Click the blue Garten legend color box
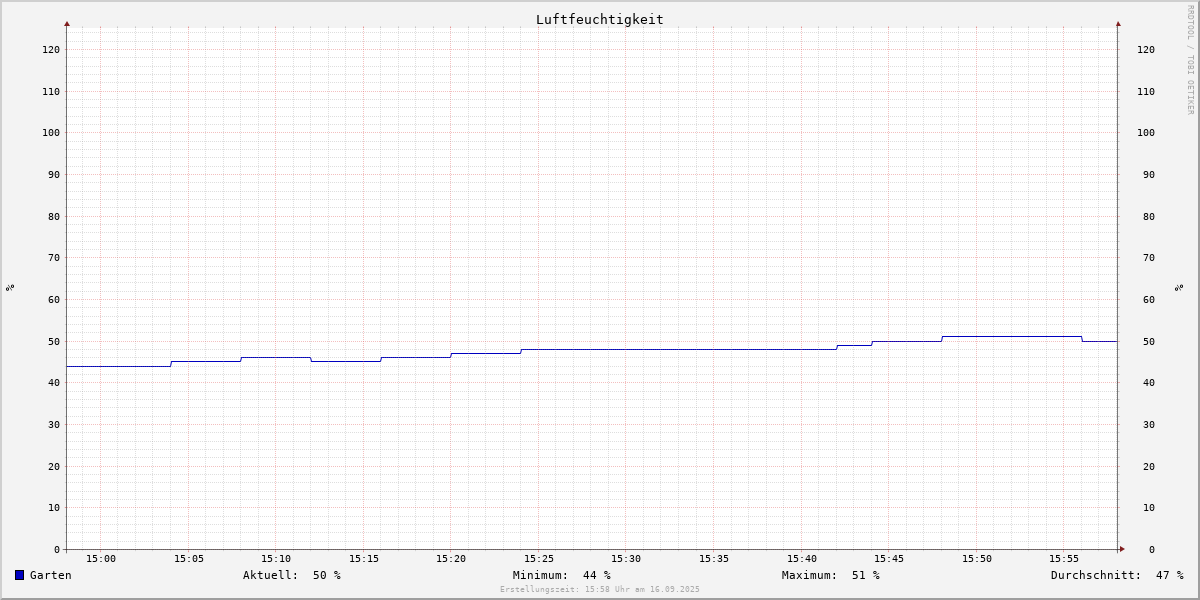1200x600 pixels. pyautogui.click(x=19, y=575)
